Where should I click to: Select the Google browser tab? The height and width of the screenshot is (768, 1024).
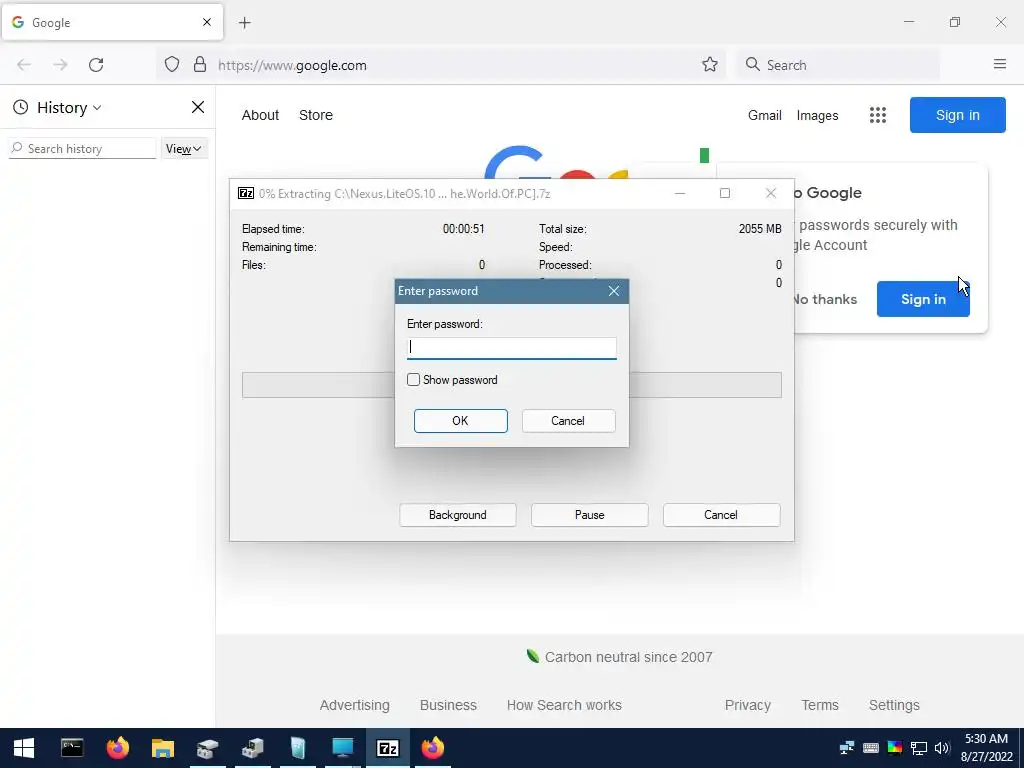click(x=112, y=22)
